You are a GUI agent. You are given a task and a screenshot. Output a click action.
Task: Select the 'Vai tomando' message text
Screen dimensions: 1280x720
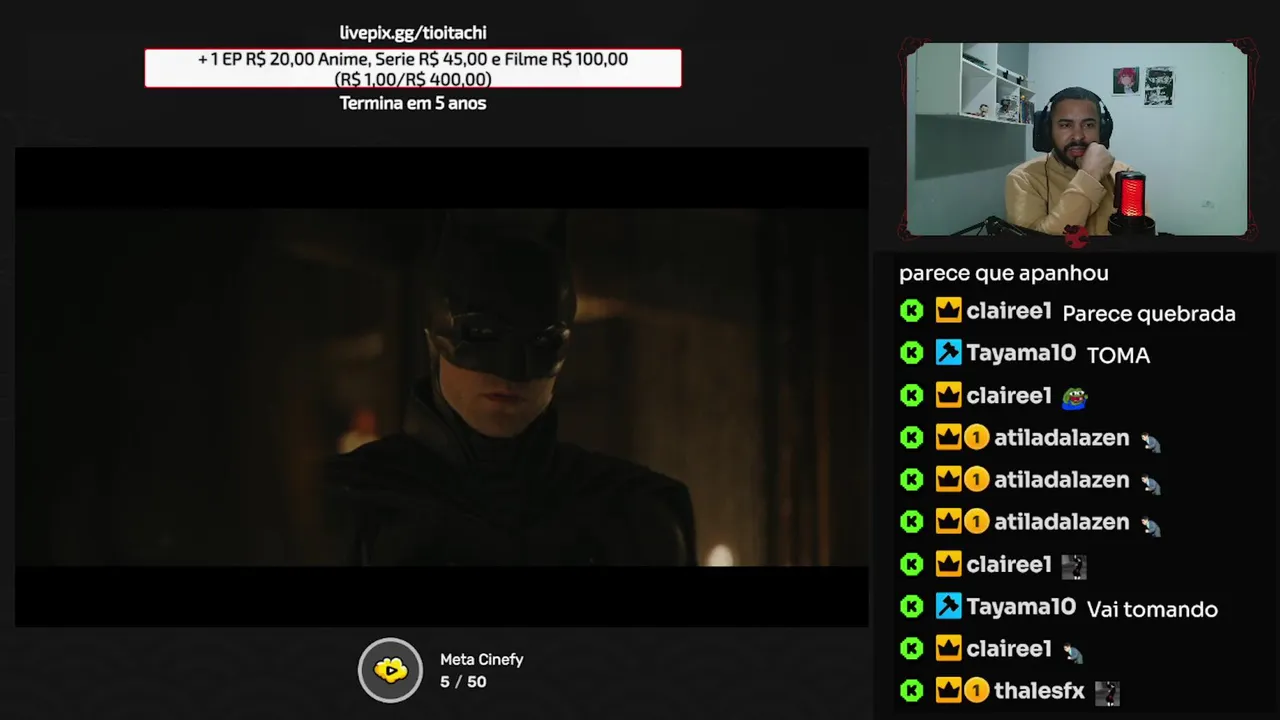coord(1152,609)
